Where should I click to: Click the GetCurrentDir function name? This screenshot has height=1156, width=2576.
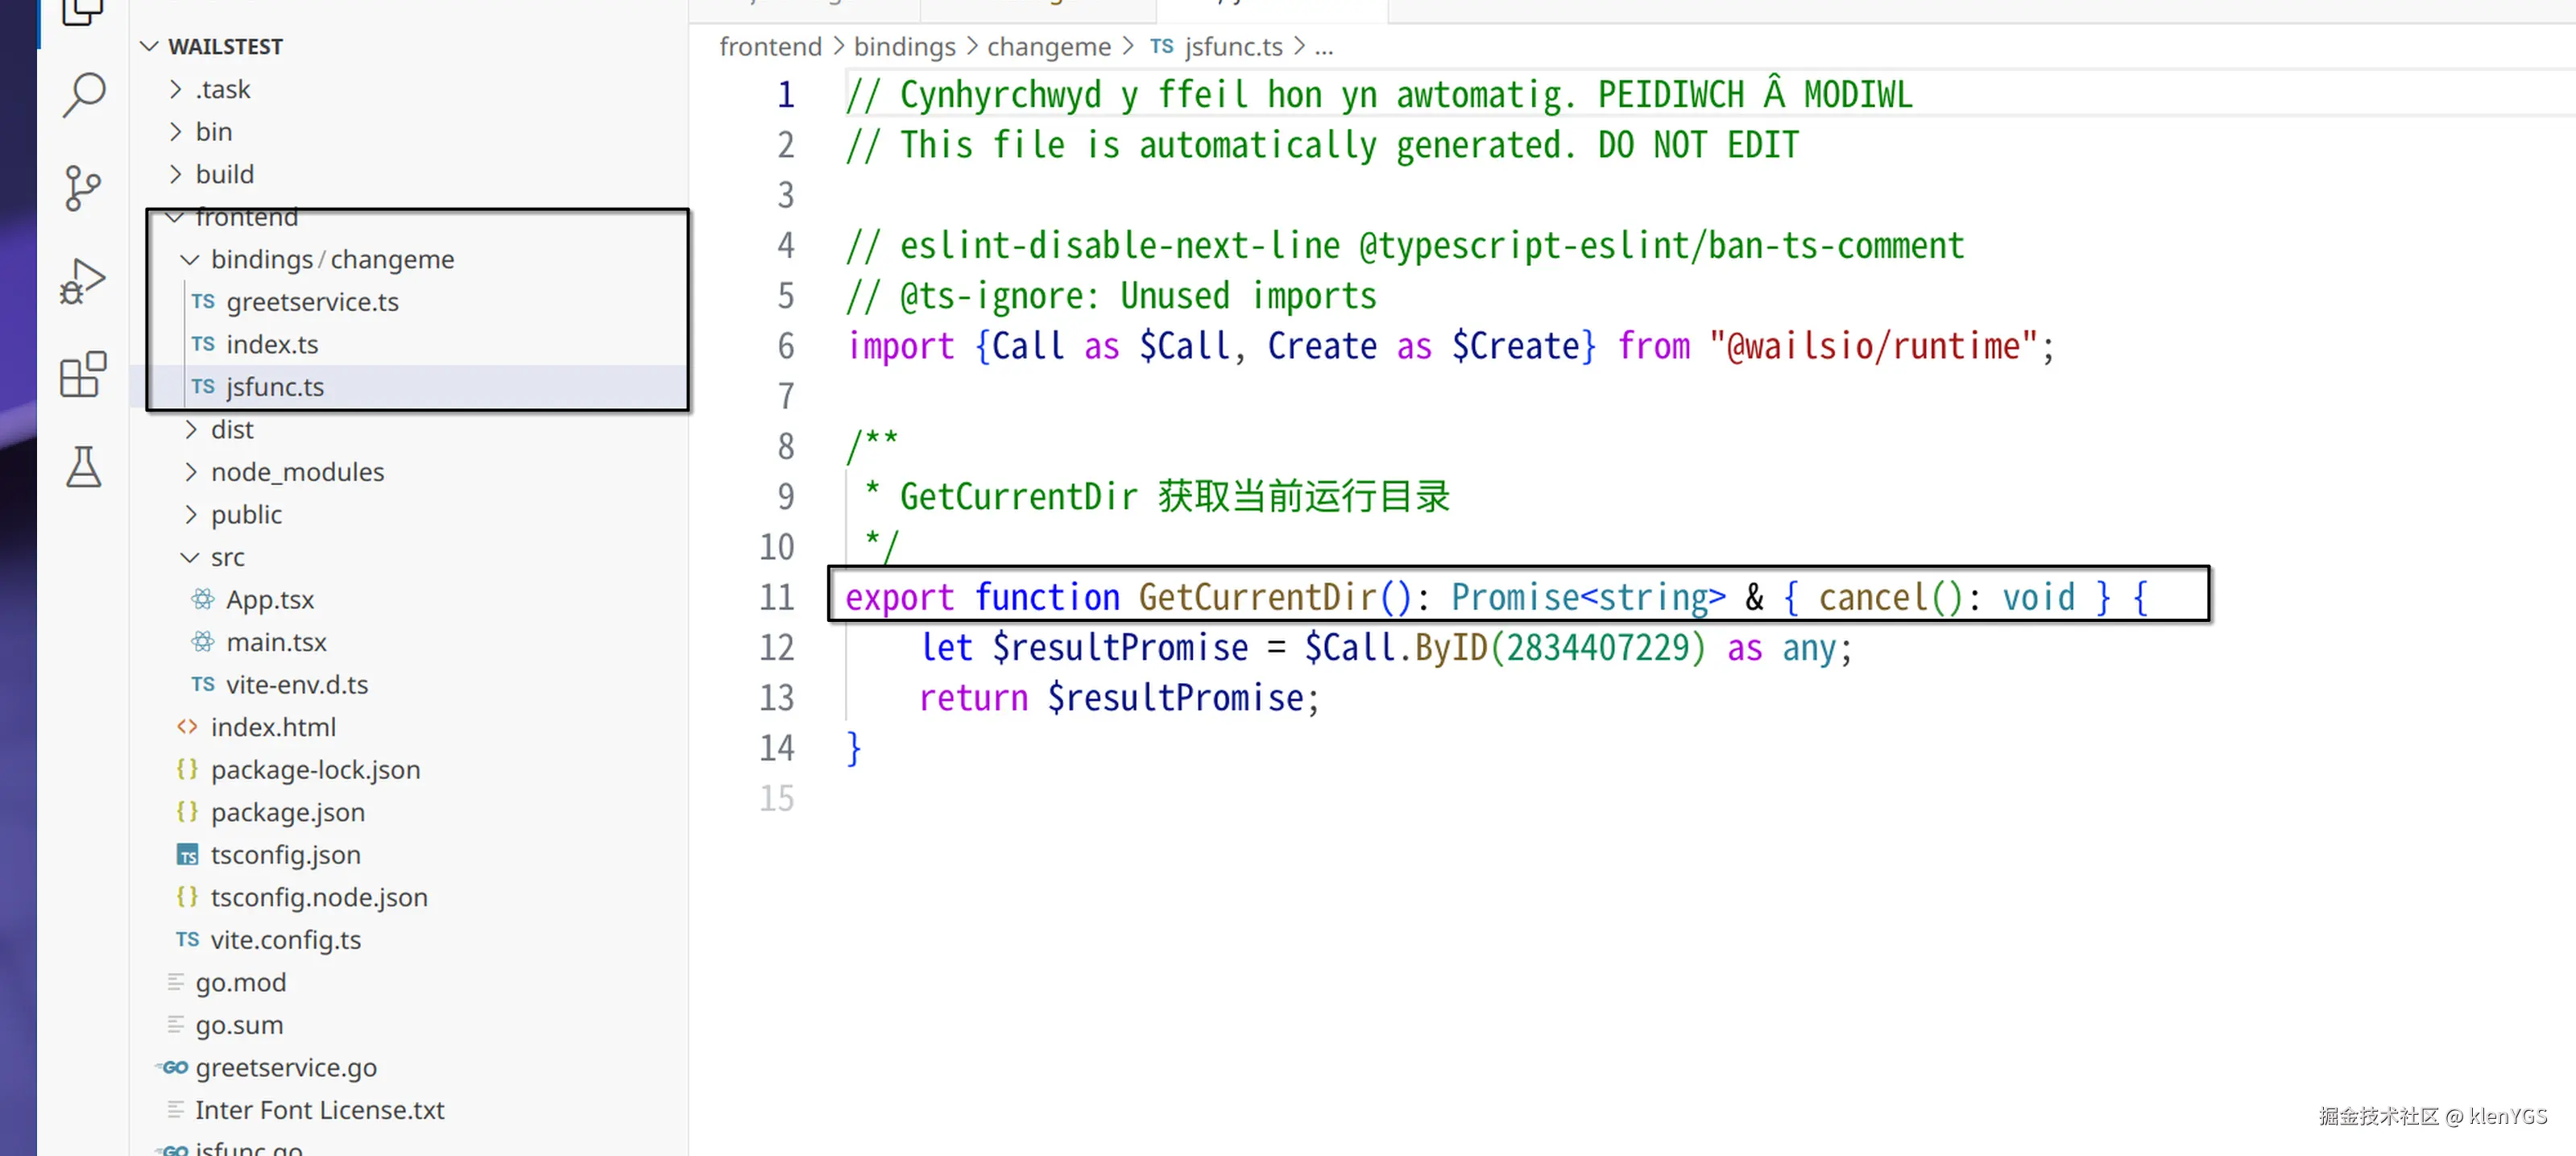pyautogui.click(x=1257, y=597)
